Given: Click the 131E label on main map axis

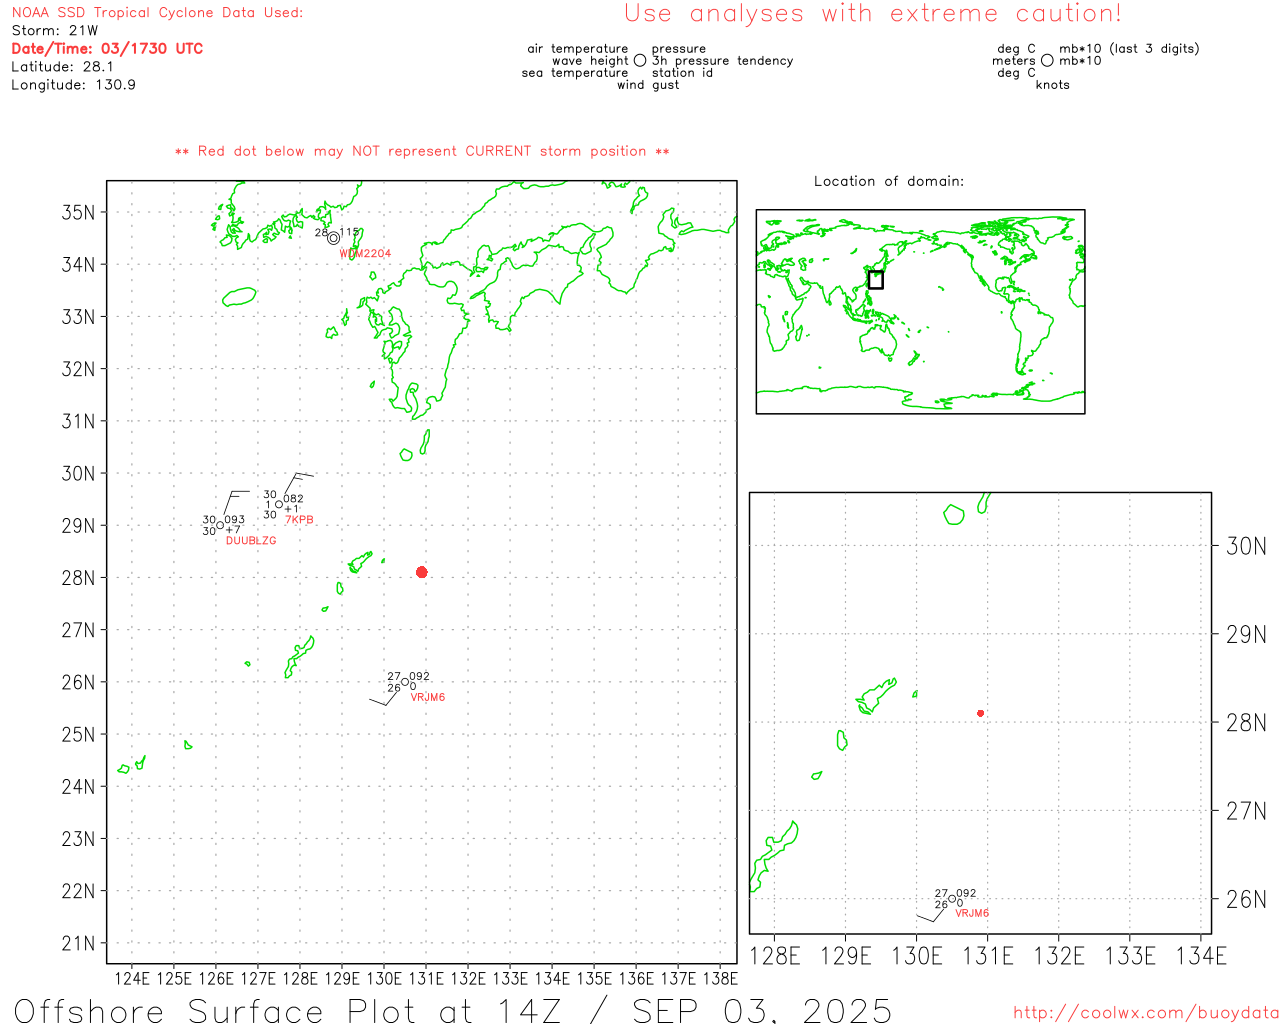Looking at the screenshot, I should (426, 978).
